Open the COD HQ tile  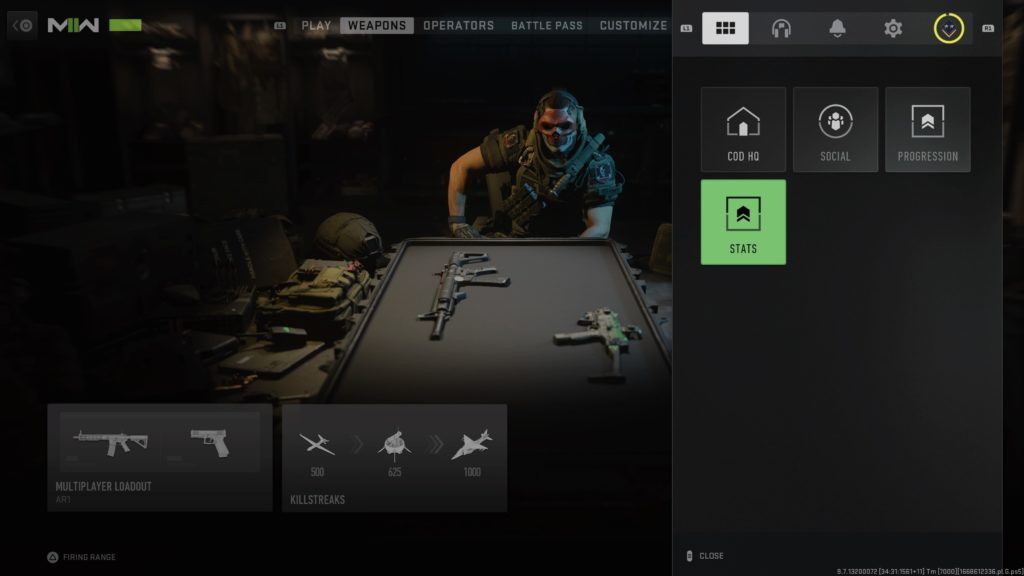point(743,129)
